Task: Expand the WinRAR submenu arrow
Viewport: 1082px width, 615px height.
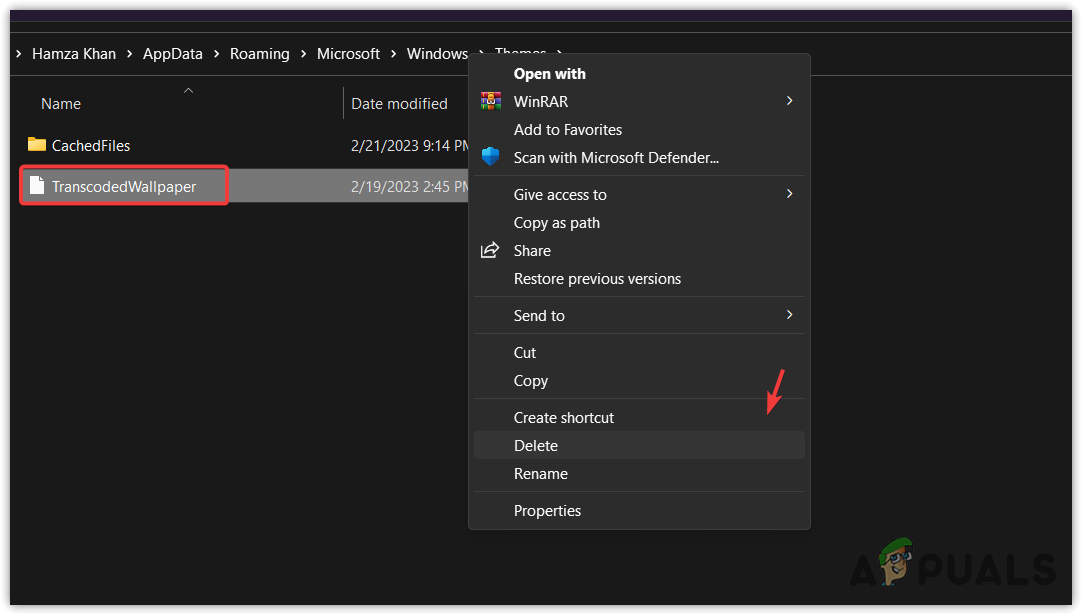Action: point(789,101)
